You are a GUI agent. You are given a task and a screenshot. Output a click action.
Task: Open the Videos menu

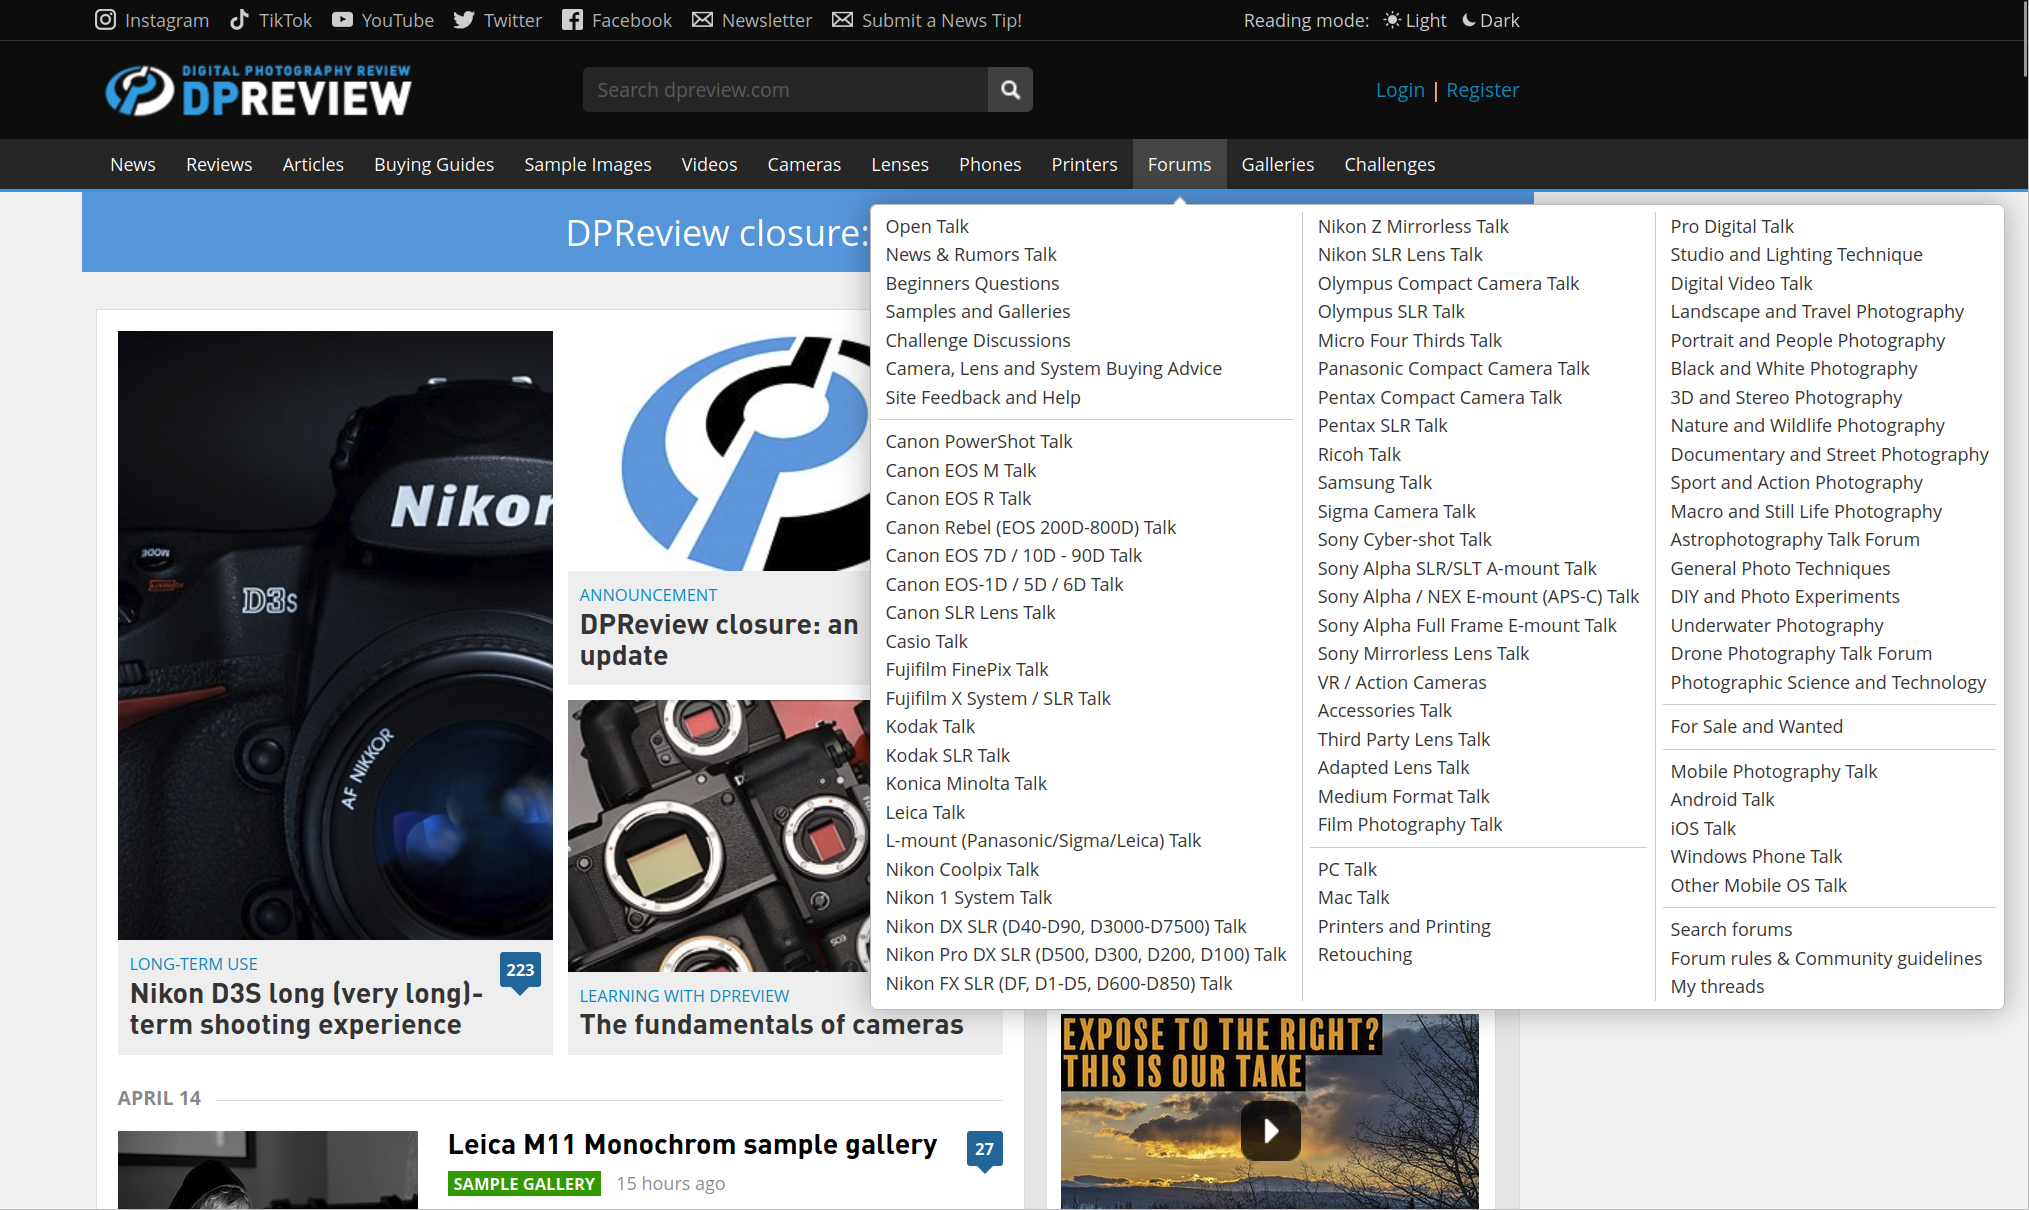(709, 164)
